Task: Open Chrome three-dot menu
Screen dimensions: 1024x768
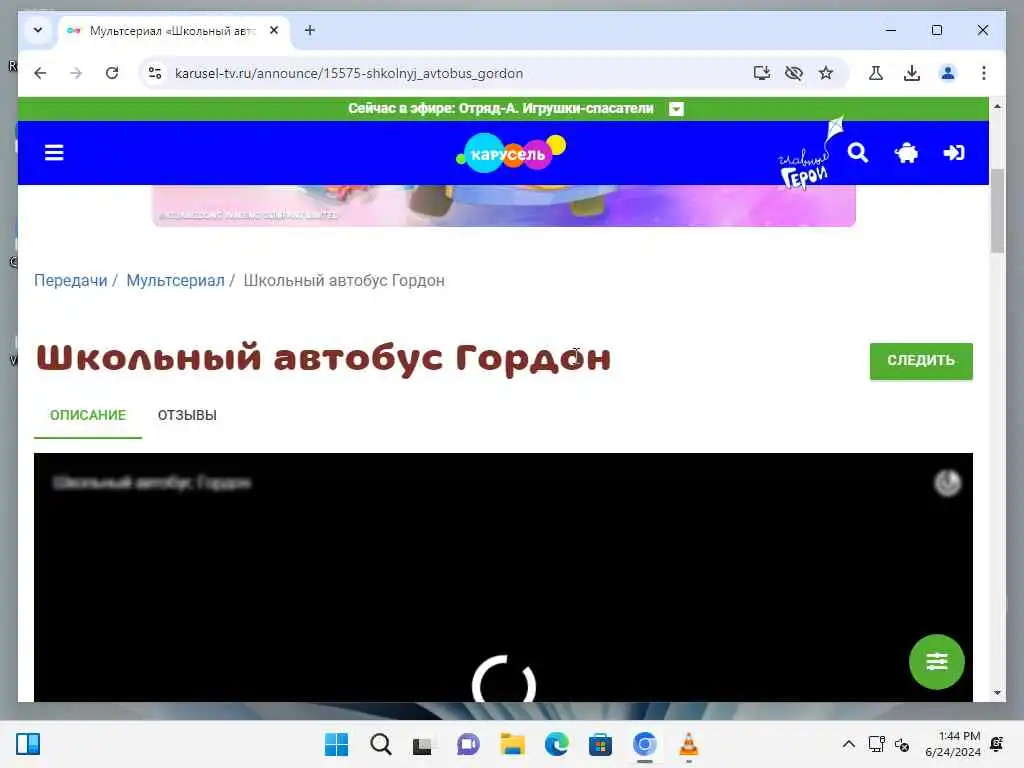Action: tap(984, 73)
